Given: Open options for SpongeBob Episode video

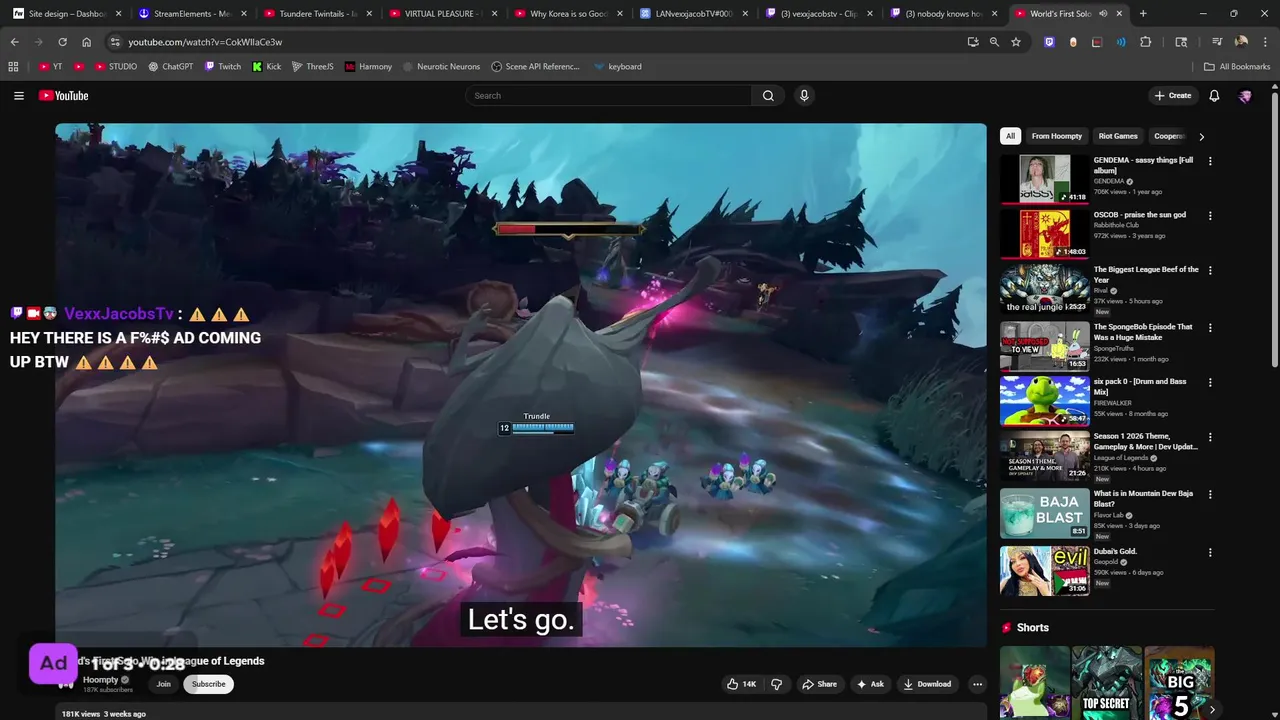Looking at the screenshot, I should pos(1210,328).
